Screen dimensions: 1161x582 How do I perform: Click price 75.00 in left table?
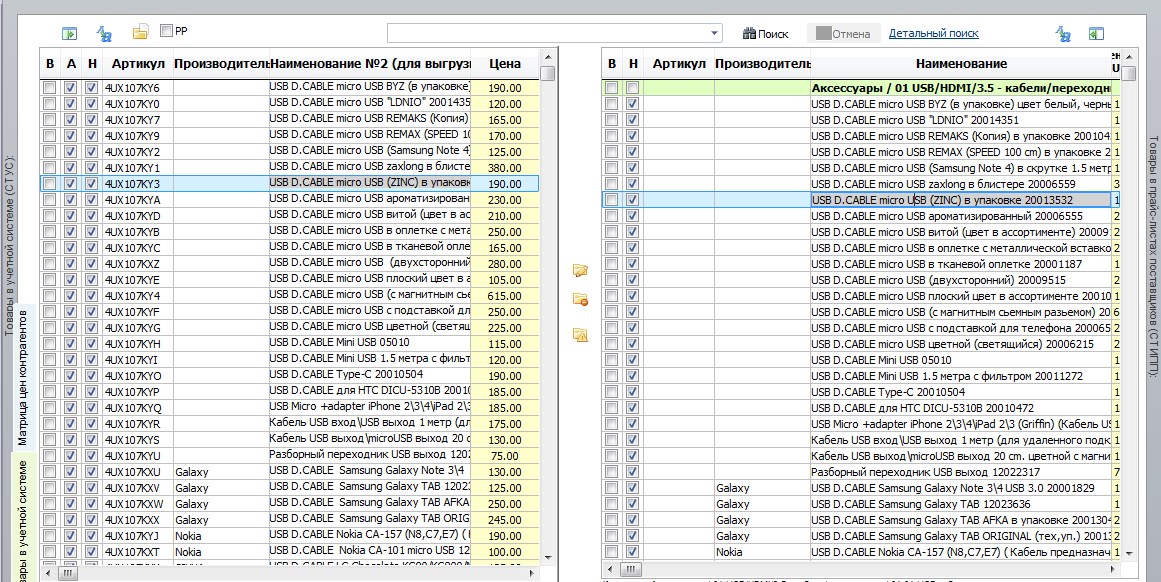click(x=505, y=456)
